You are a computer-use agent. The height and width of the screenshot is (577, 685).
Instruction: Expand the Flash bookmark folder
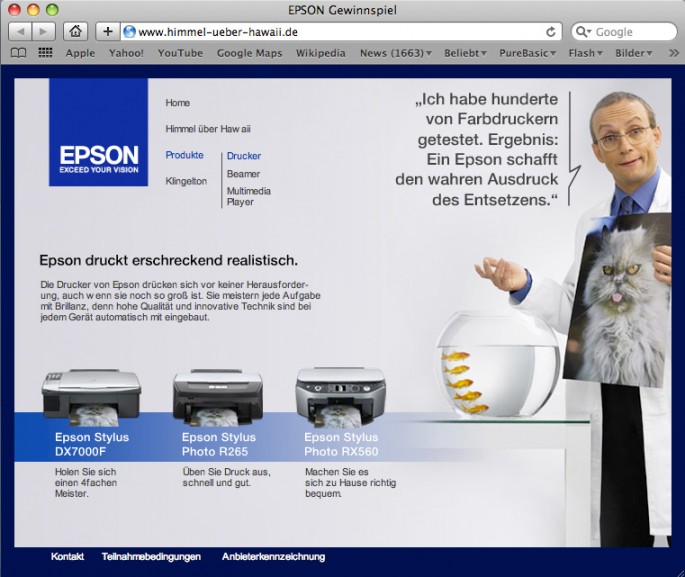[585, 53]
